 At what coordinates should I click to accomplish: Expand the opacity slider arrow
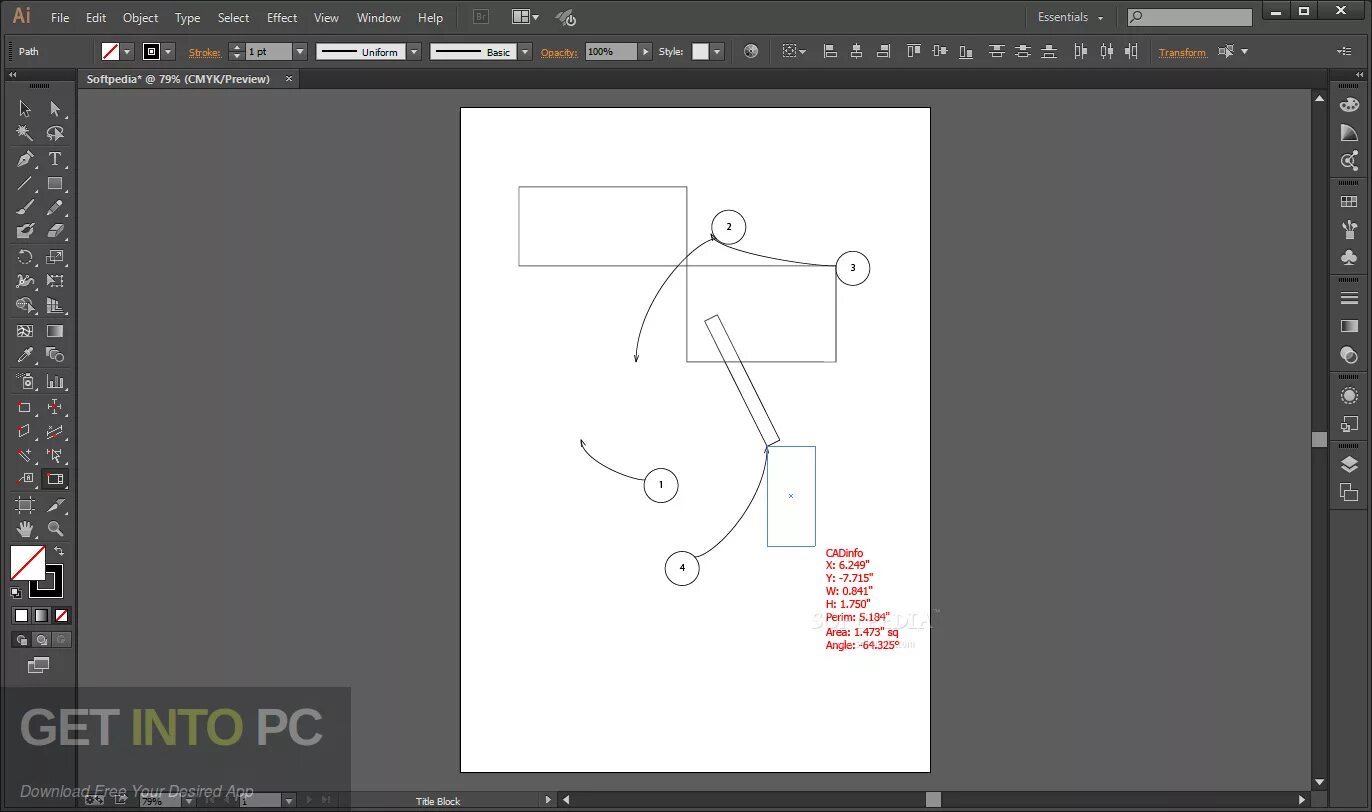[645, 51]
